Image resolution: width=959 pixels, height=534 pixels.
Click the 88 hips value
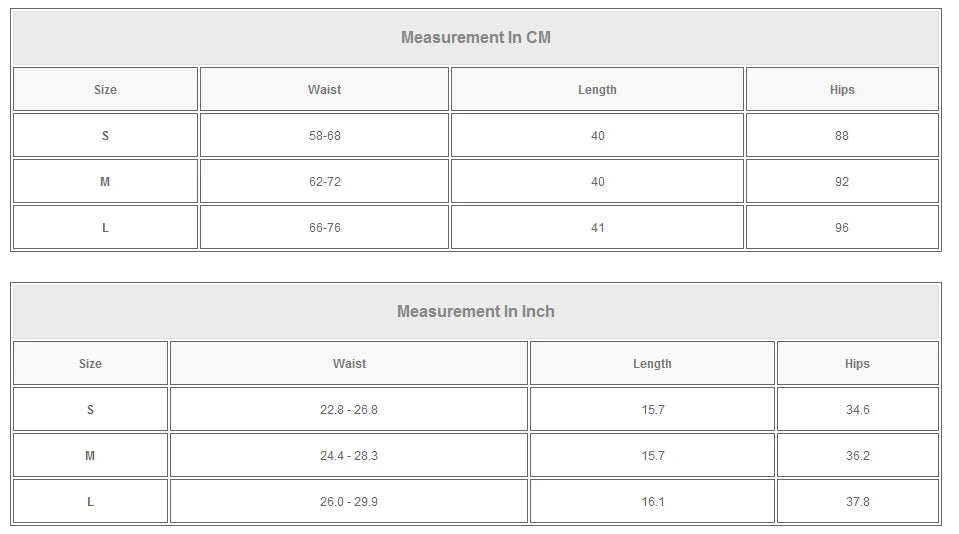[x=842, y=136]
